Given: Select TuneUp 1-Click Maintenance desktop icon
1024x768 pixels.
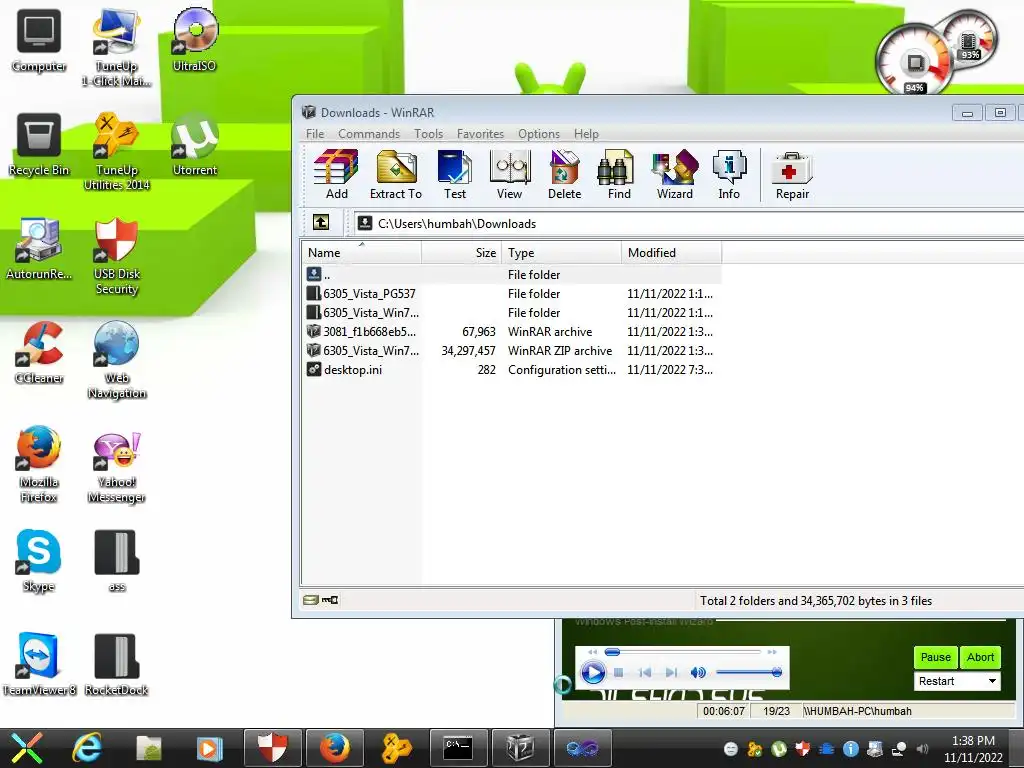Looking at the screenshot, I should tap(116, 48).
